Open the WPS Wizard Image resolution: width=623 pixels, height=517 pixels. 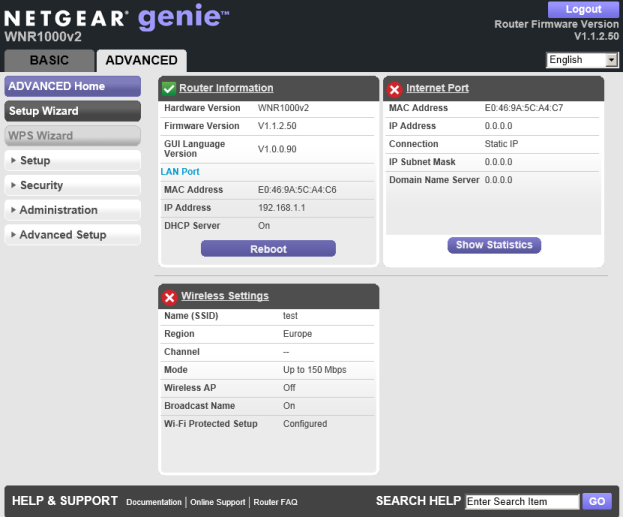tap(72, 136)
